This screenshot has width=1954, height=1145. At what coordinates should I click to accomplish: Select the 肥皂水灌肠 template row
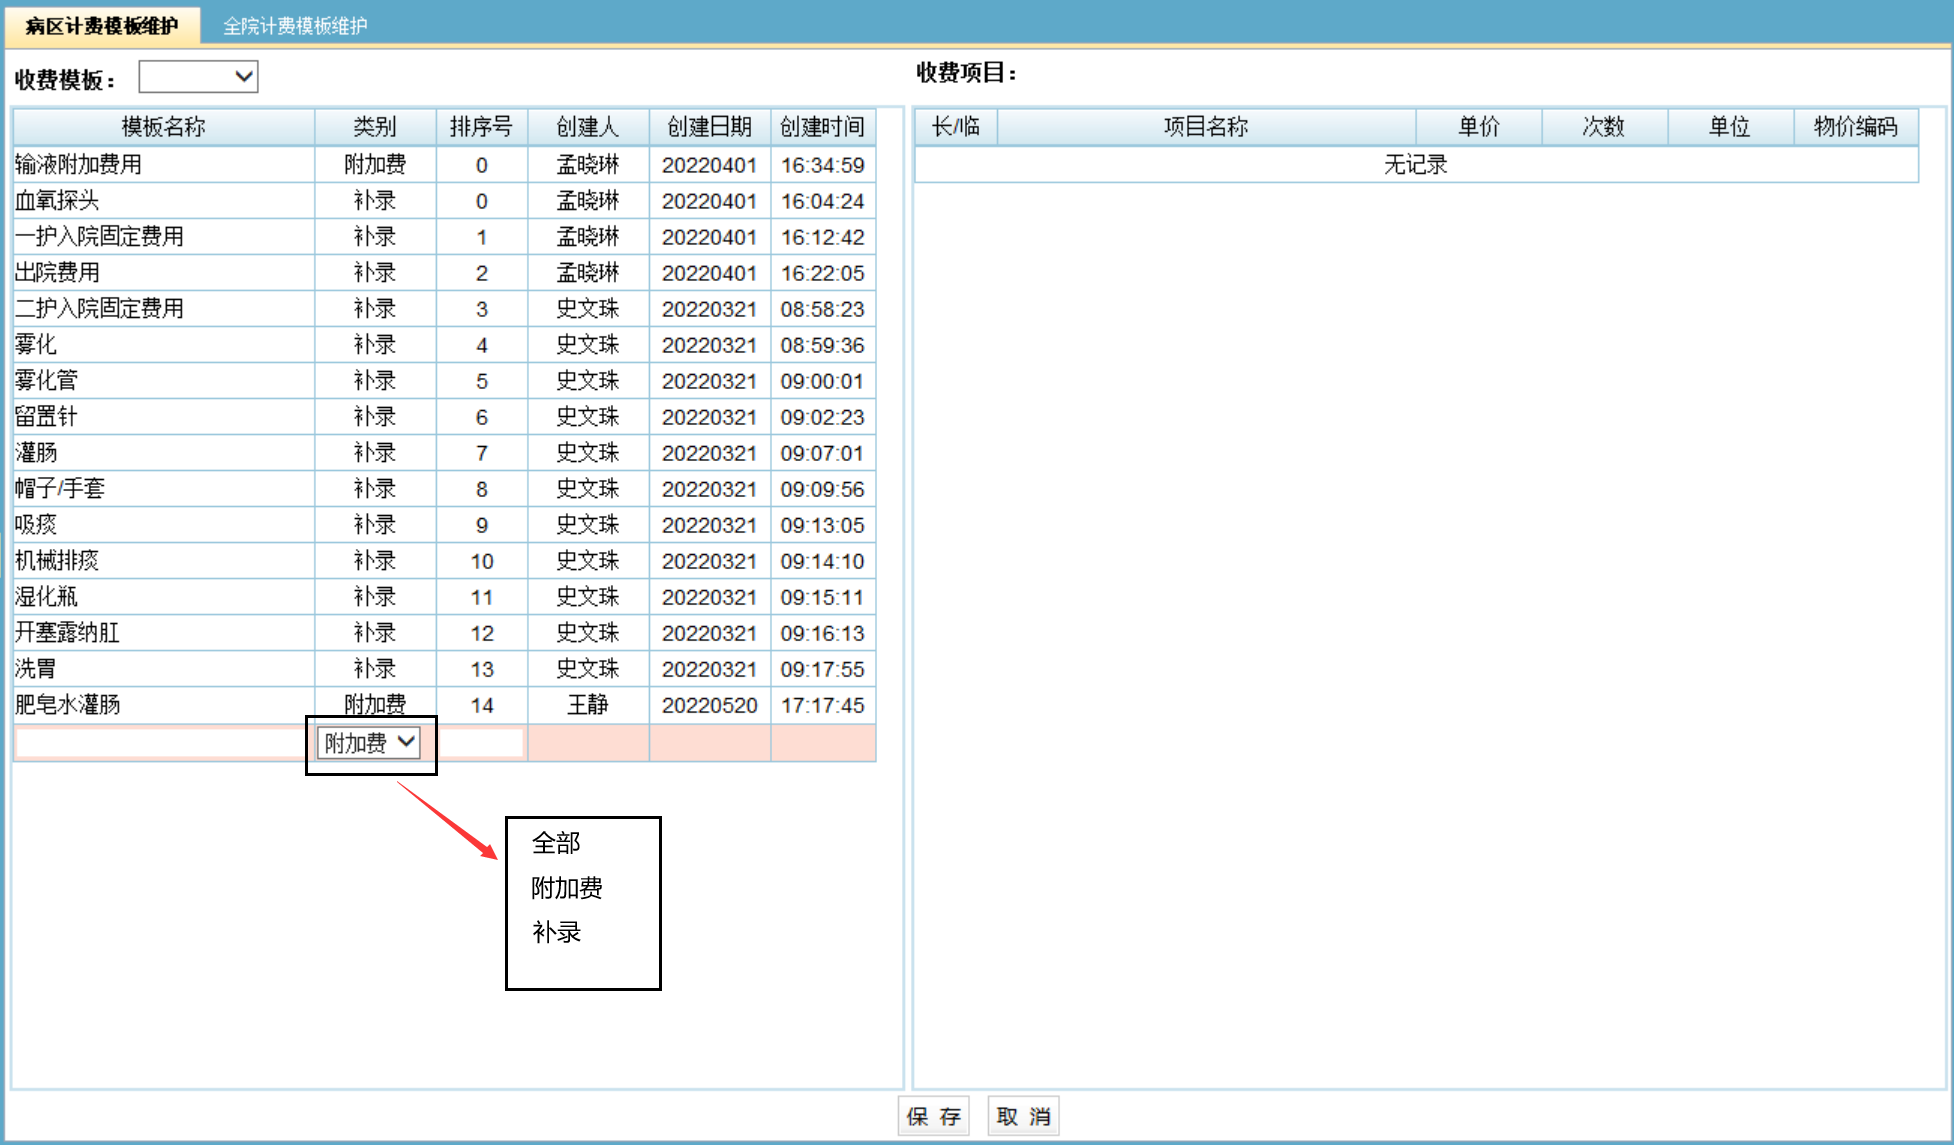click(x=67, y=705)
